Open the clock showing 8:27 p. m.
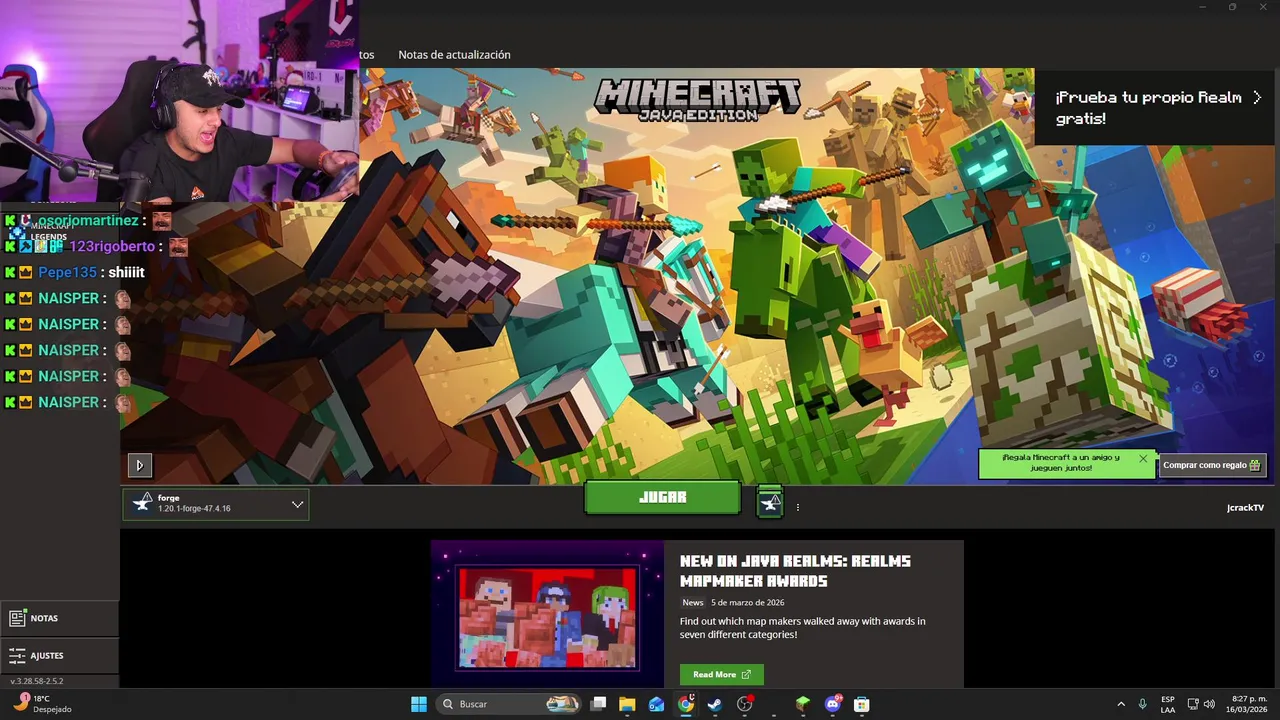 click(x=1248, y=704)
